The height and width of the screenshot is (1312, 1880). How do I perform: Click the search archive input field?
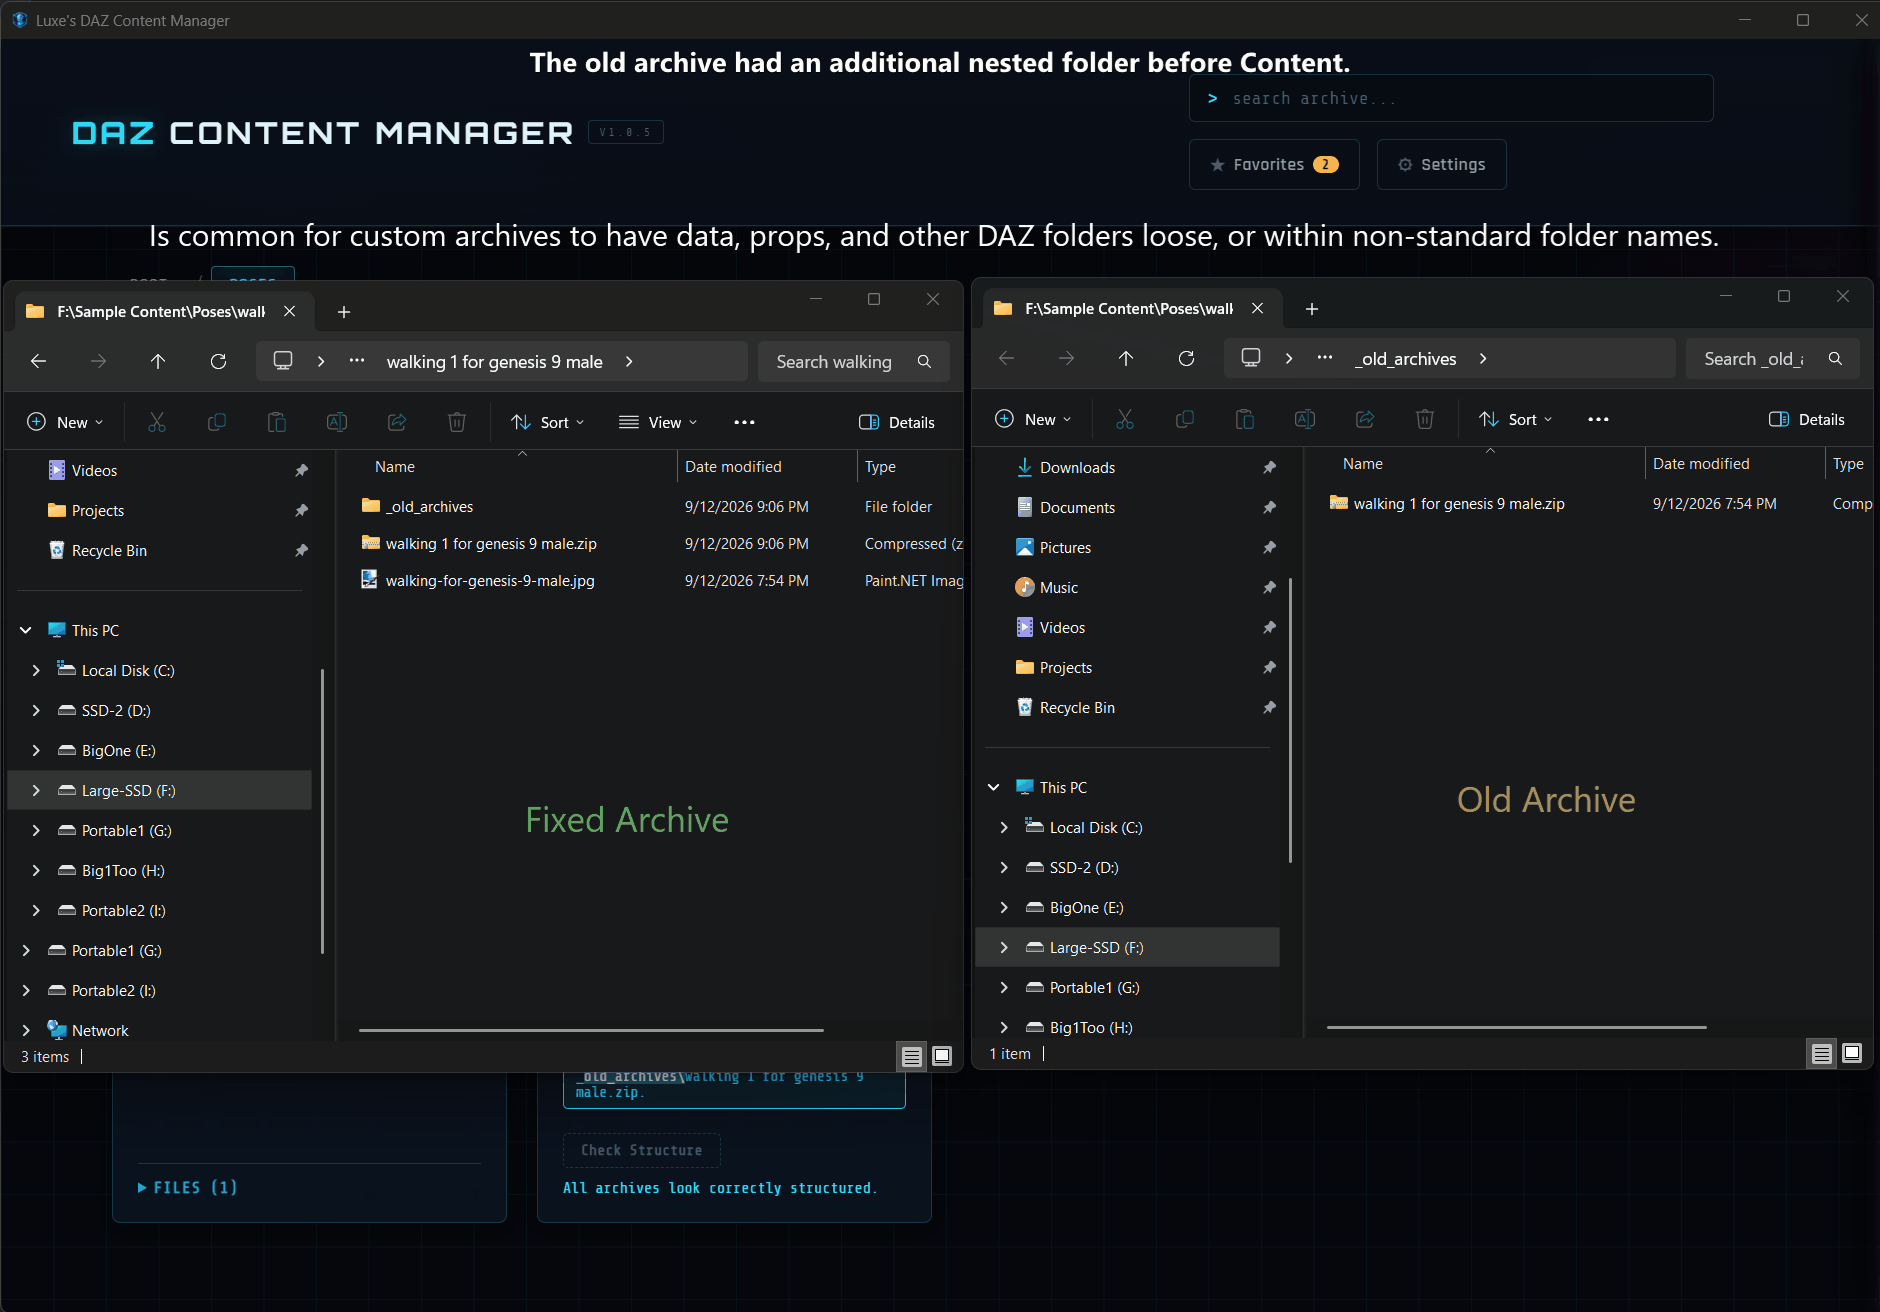[1451, 98]
